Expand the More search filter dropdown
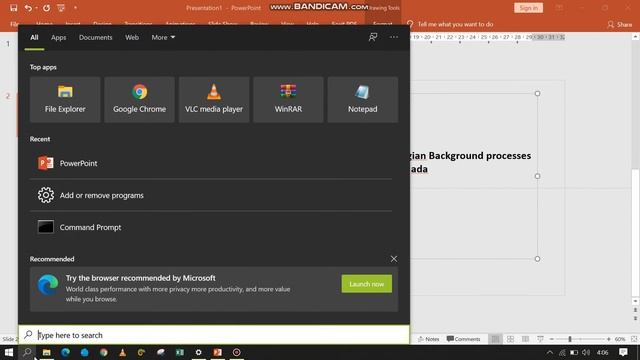 coord(163,37)
